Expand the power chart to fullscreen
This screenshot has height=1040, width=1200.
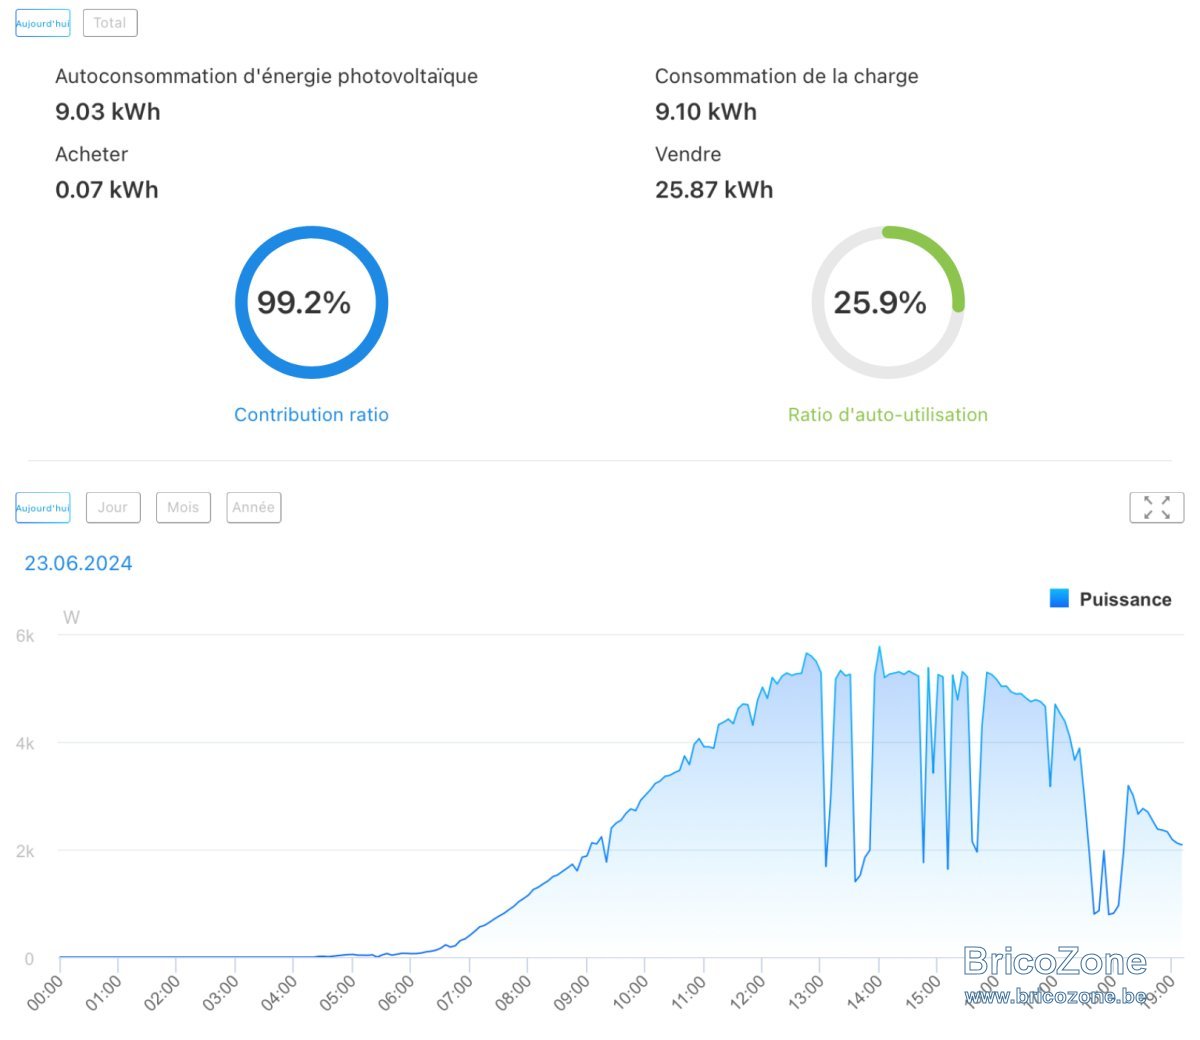click(1156, 507)
